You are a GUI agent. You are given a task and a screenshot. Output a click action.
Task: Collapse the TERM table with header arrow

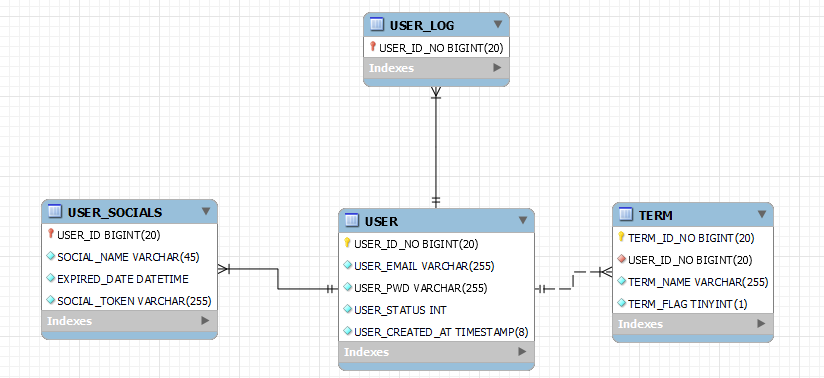coord(762,214)
